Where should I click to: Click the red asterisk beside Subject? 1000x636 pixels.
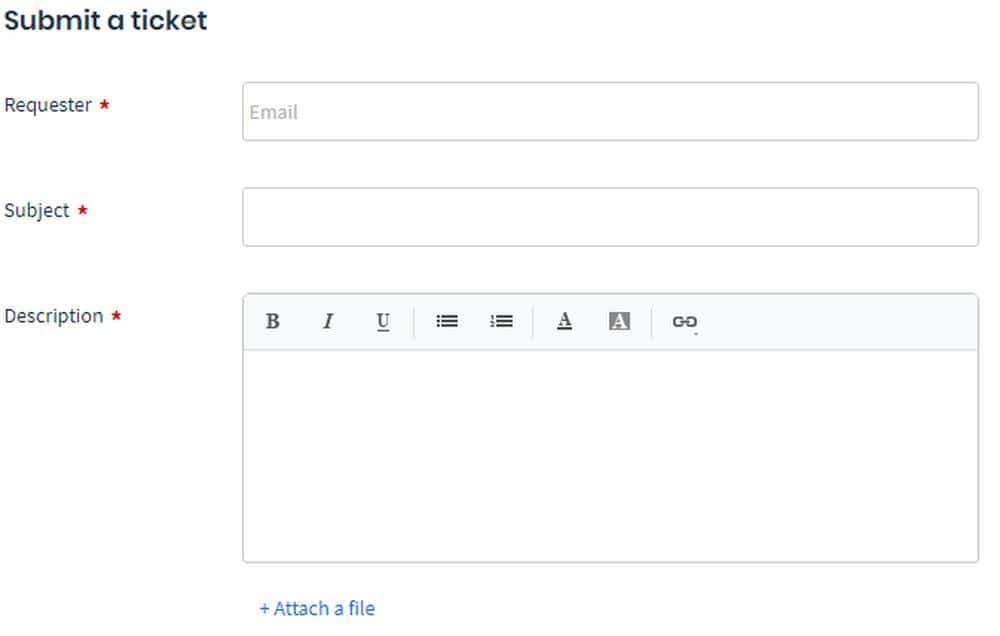click(83, 211)
